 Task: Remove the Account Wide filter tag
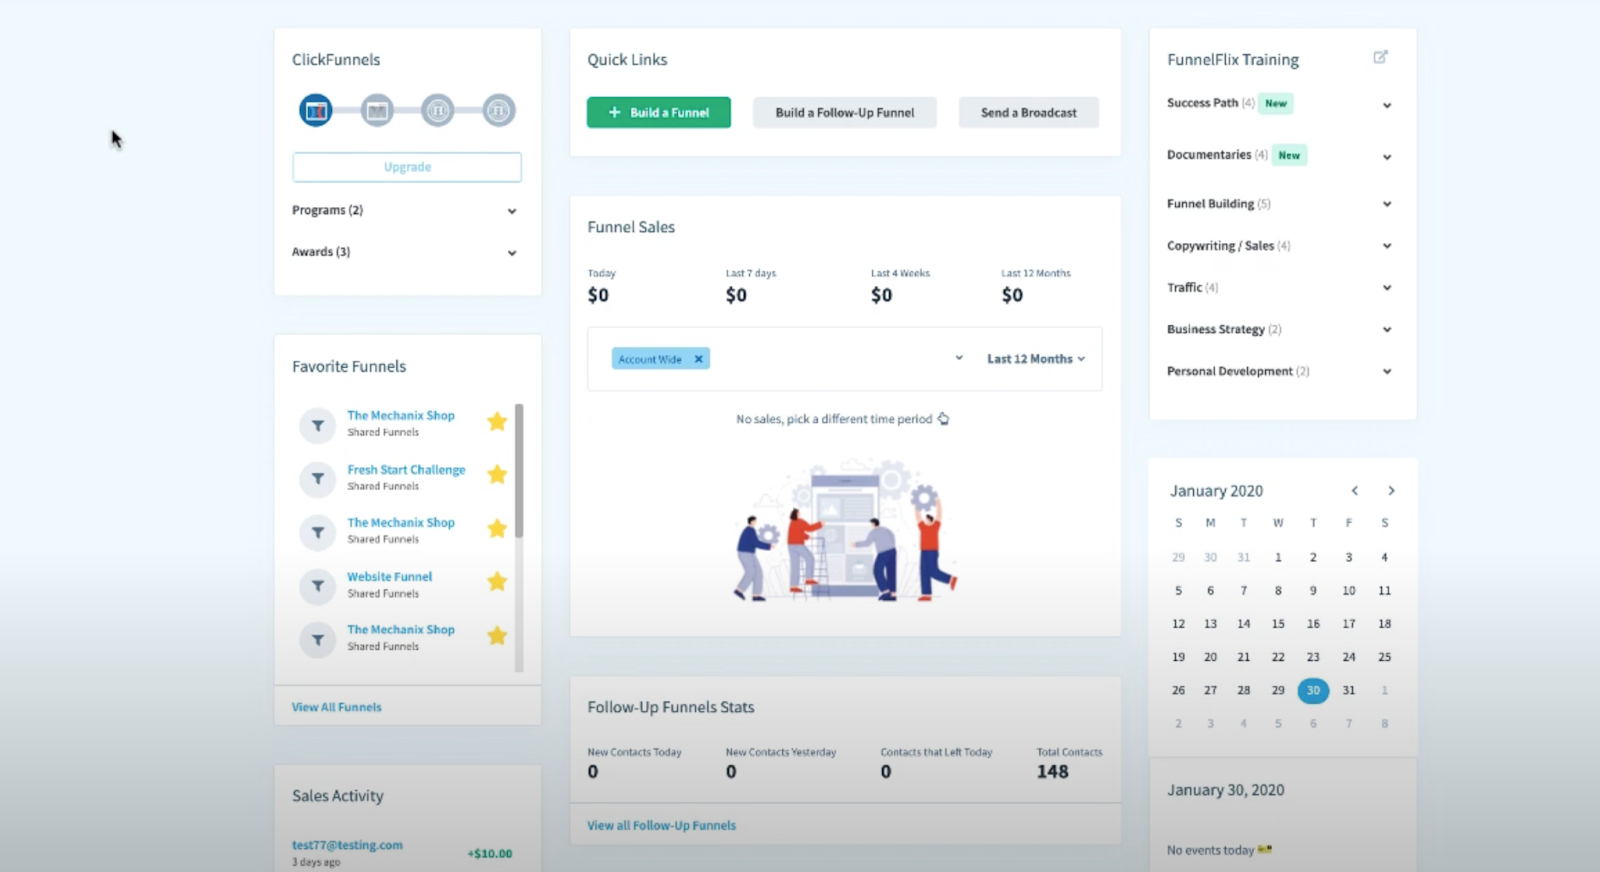point(699,359)
